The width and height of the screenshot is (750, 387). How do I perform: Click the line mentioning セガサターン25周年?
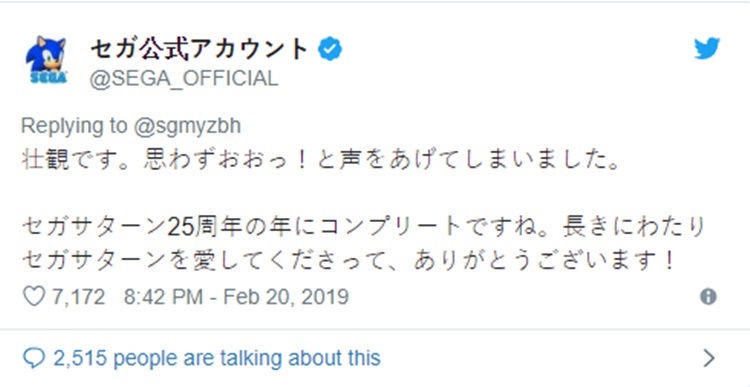[364, 227]
